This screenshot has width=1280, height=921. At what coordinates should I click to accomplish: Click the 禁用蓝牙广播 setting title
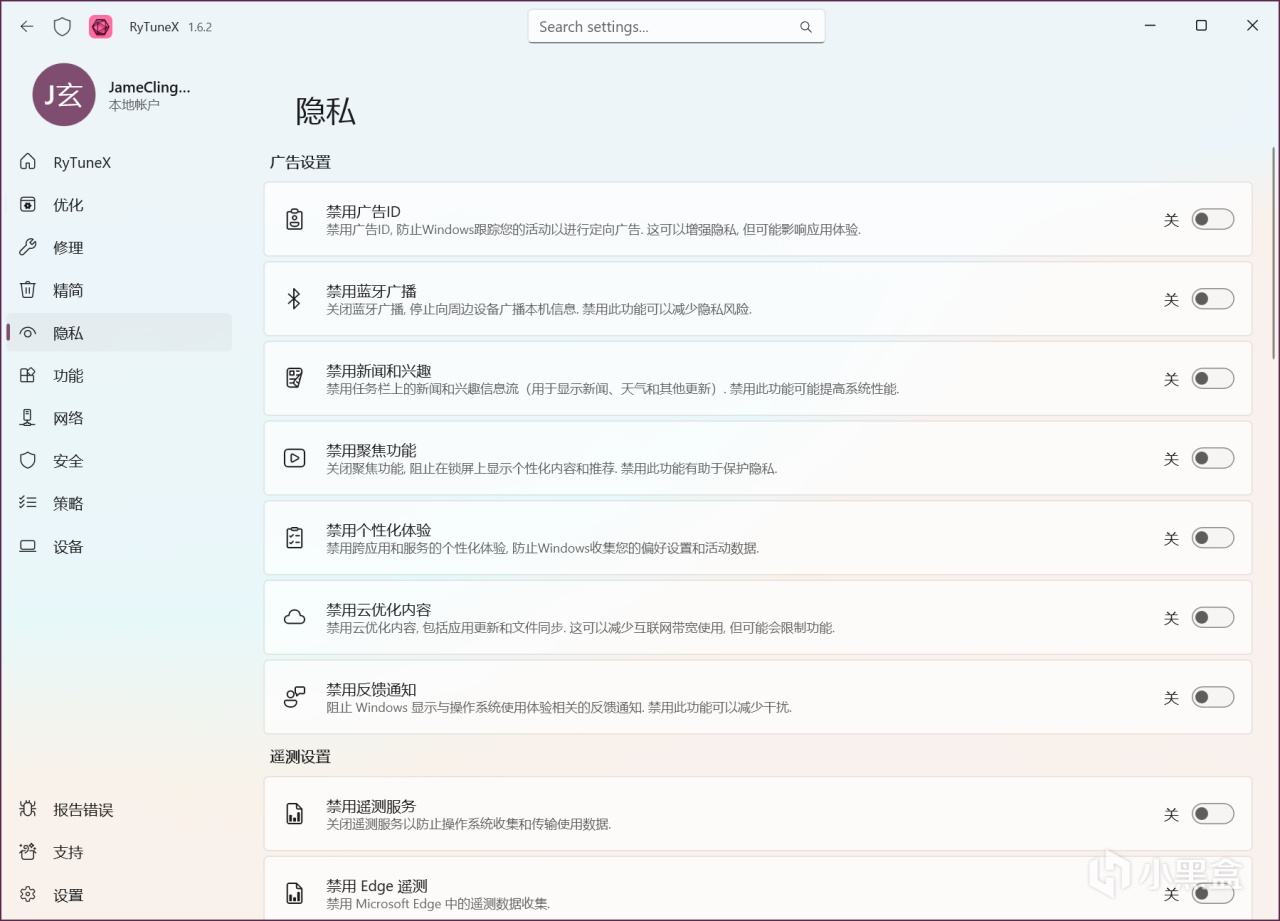[x=371, y=291]
